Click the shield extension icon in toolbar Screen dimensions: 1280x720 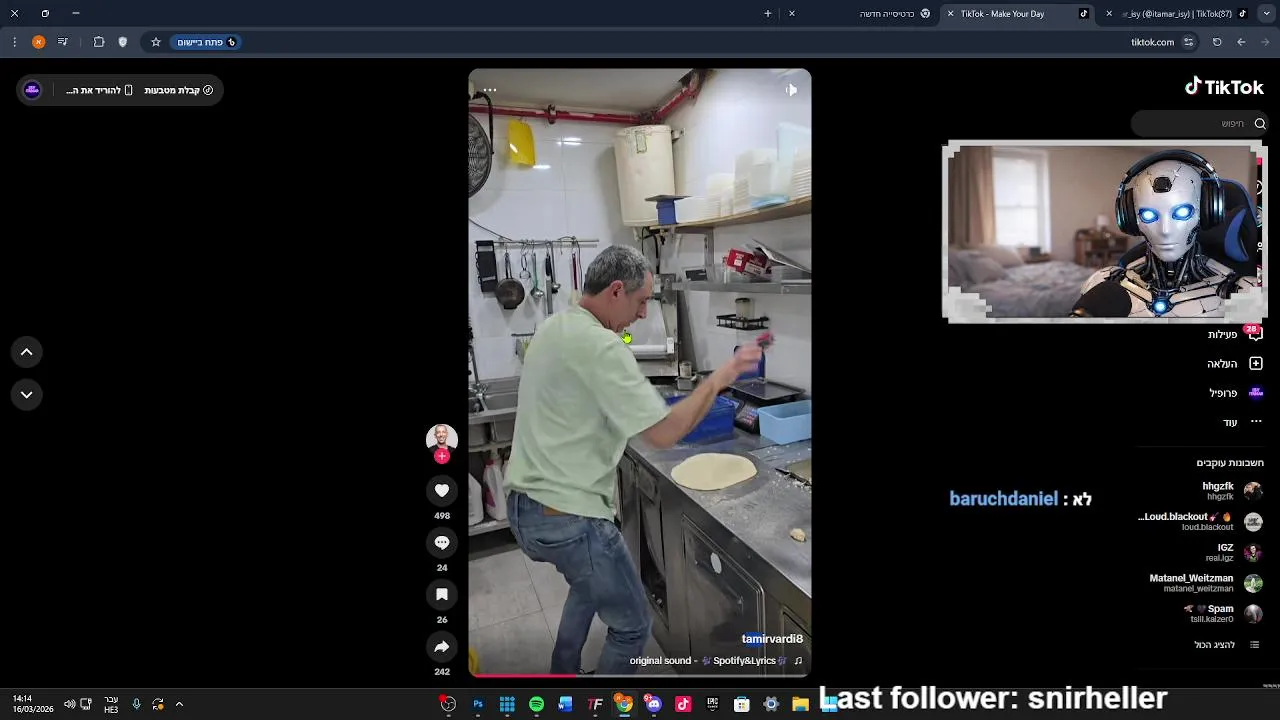[123, 42]
